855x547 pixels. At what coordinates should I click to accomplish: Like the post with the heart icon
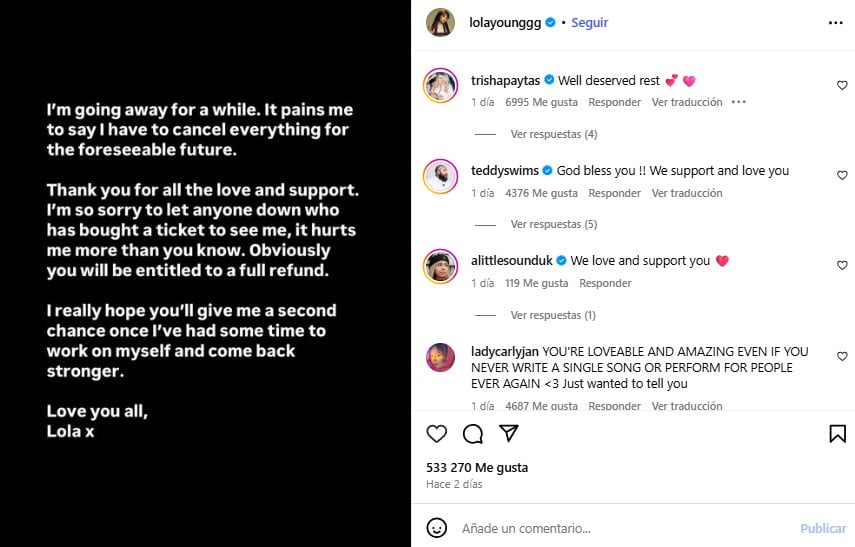point(437,434)
